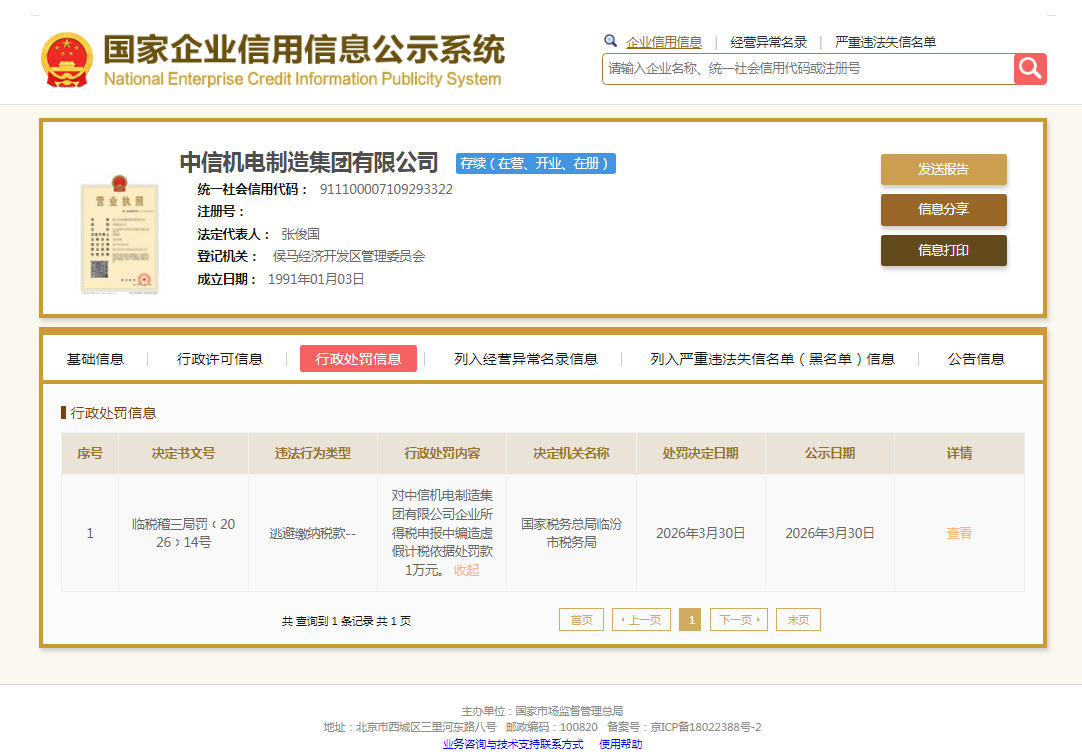
Task: Select the 企业信用信息 search category
Action: click(664, 42)
